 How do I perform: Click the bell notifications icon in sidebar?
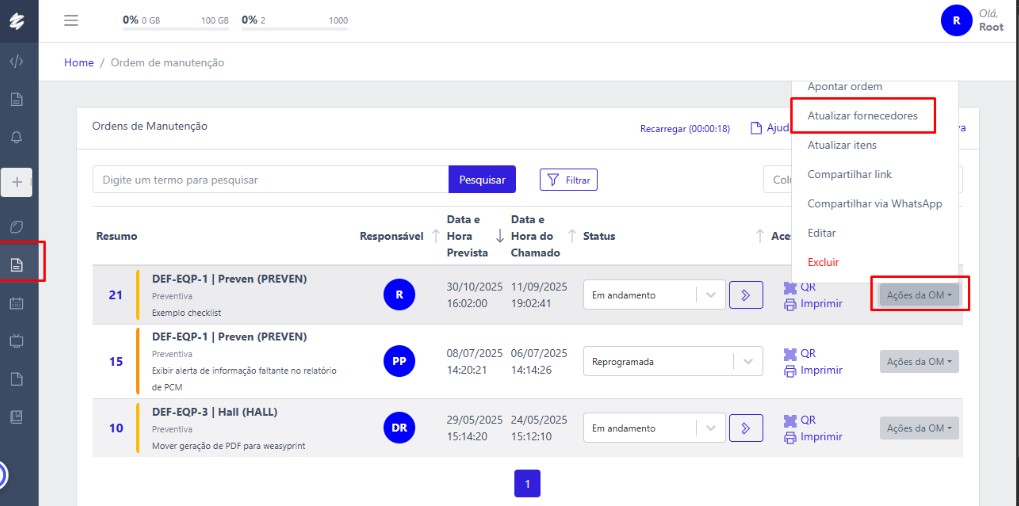point(16,137)
